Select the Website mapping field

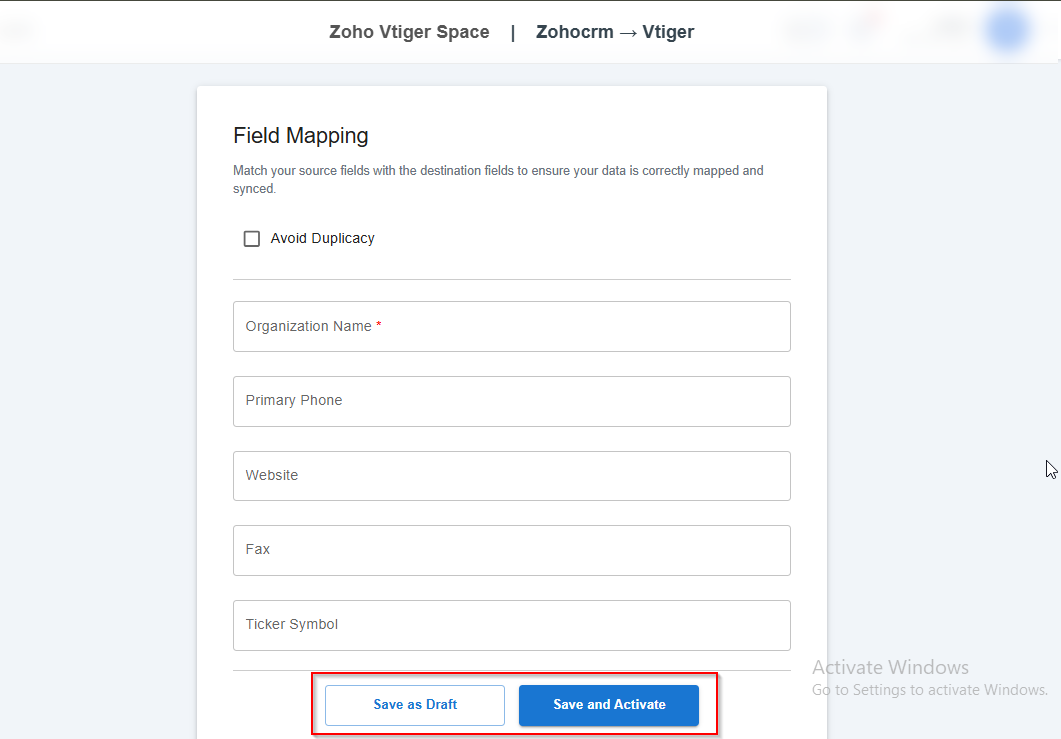511,476
